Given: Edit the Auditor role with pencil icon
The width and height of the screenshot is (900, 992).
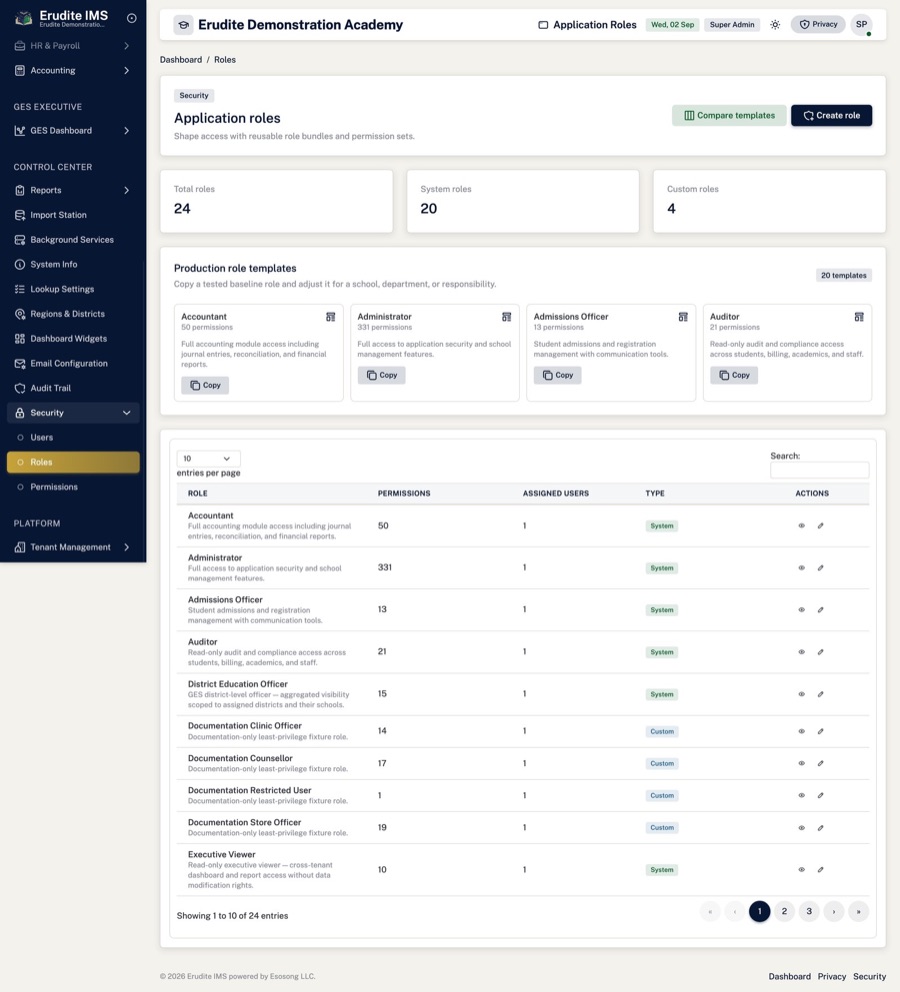Looking at the screenshot, I should [x=820, y=652].
